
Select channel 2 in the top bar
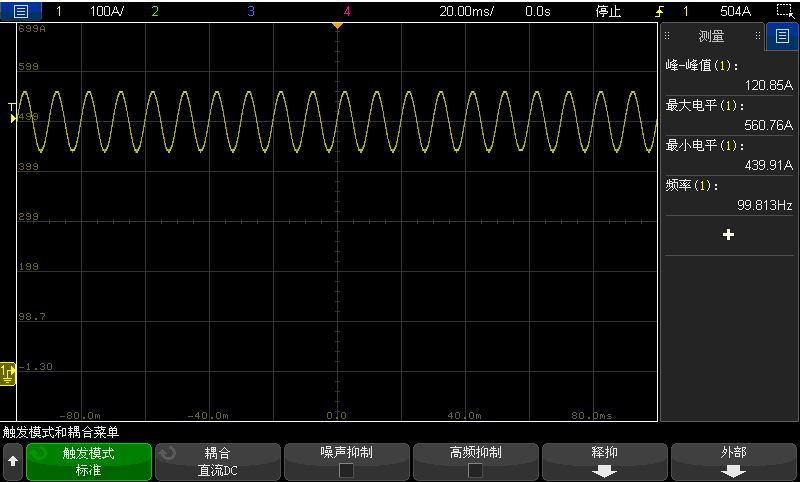(154, 12)
